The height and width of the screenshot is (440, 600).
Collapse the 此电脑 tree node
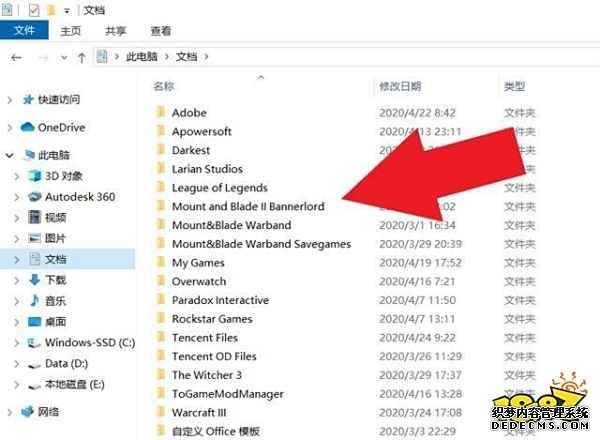click(x=10, y=155)
